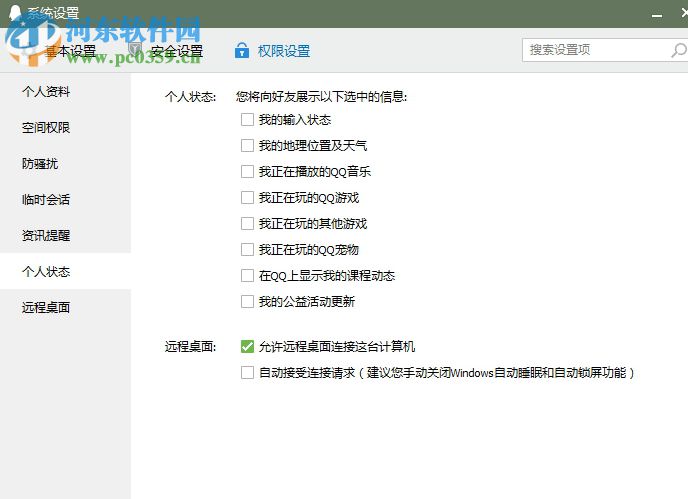688x499 pixels.
Task: Open the 权限设置 lock icon tab
Action: pos(242,50)
